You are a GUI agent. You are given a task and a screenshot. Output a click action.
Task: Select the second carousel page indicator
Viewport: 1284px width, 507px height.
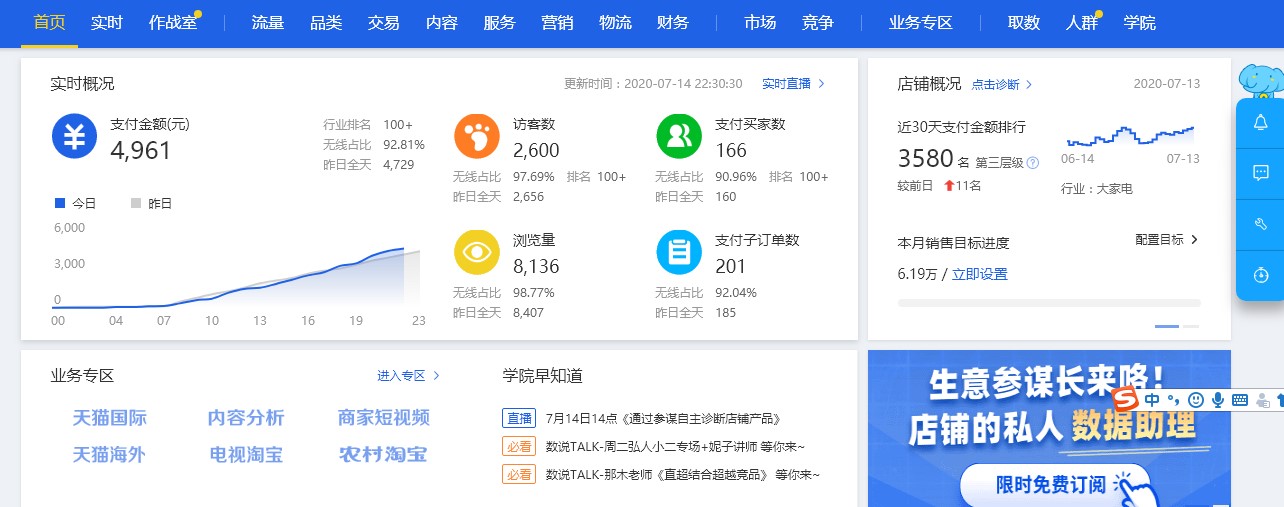point(1191,326)
